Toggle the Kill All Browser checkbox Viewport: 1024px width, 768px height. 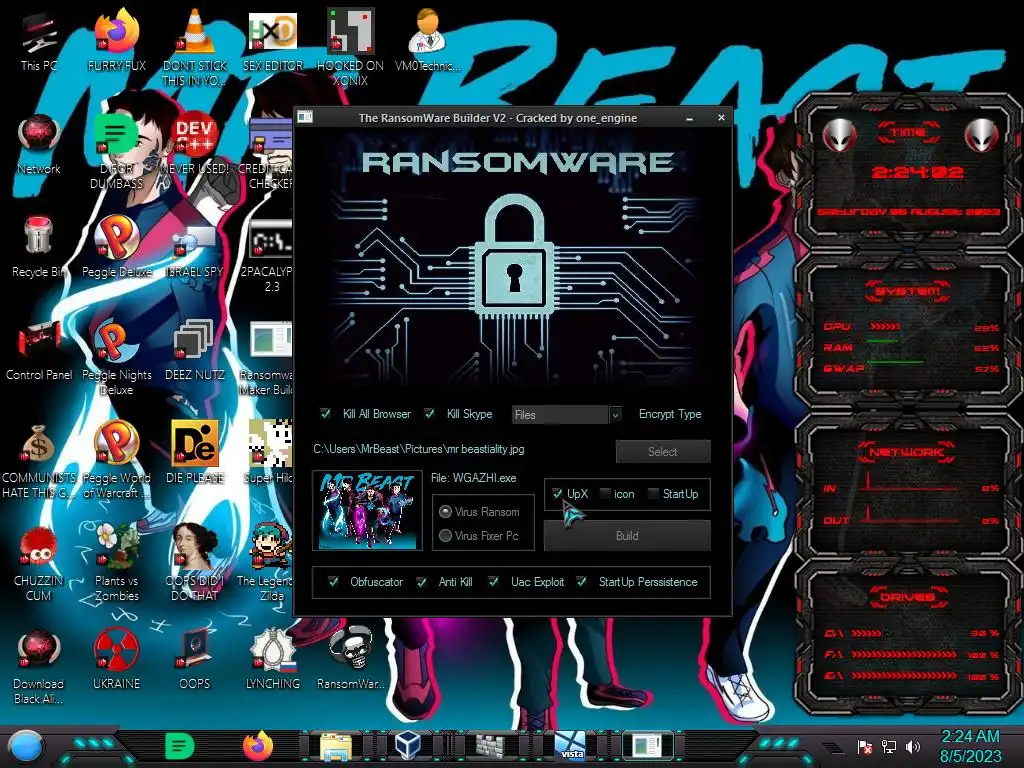point(325,413)
